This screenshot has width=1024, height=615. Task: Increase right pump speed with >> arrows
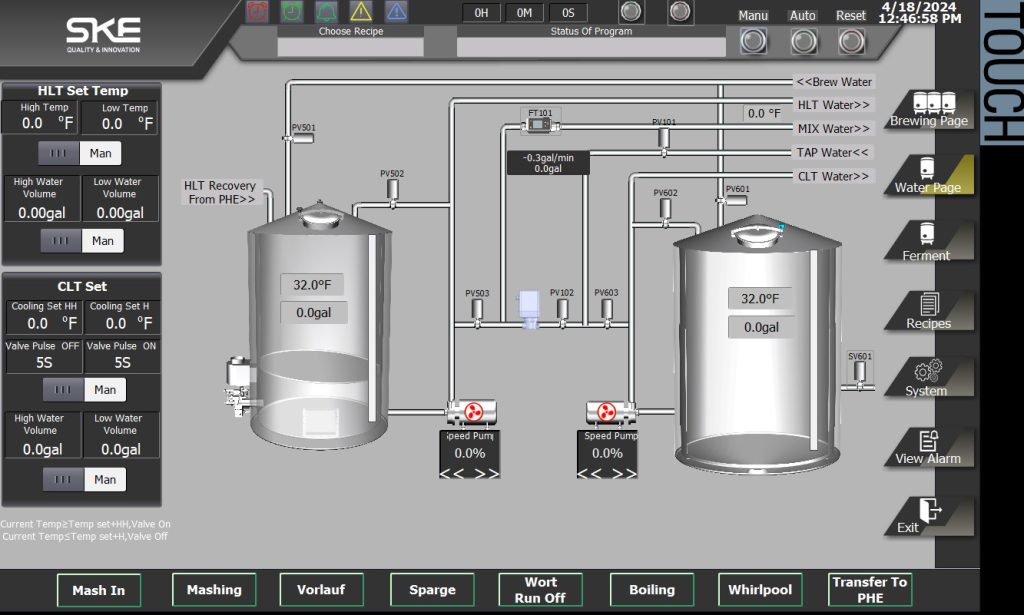point(625,471)
